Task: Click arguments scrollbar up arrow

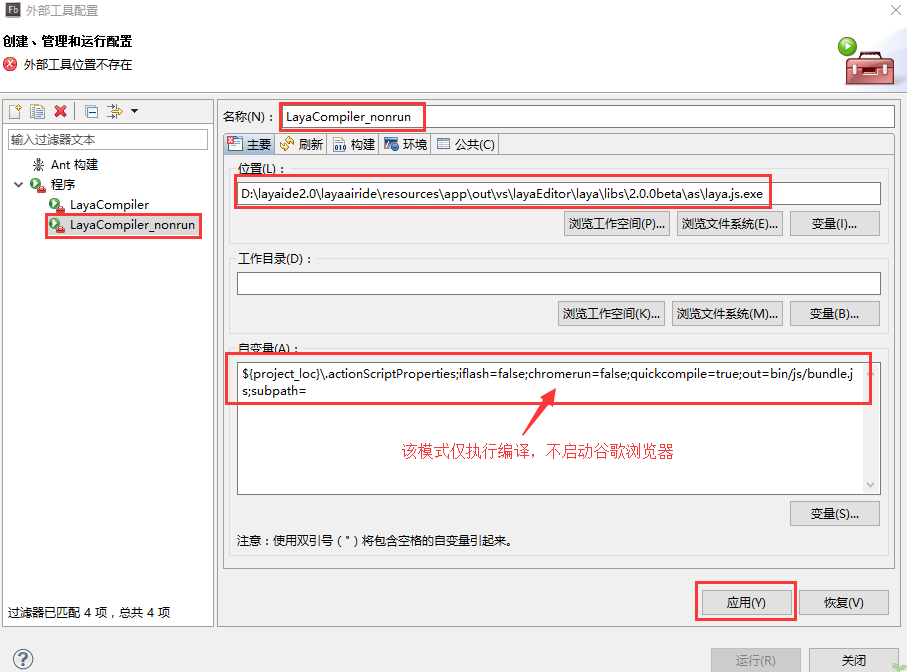Action: tap(871, 374)
